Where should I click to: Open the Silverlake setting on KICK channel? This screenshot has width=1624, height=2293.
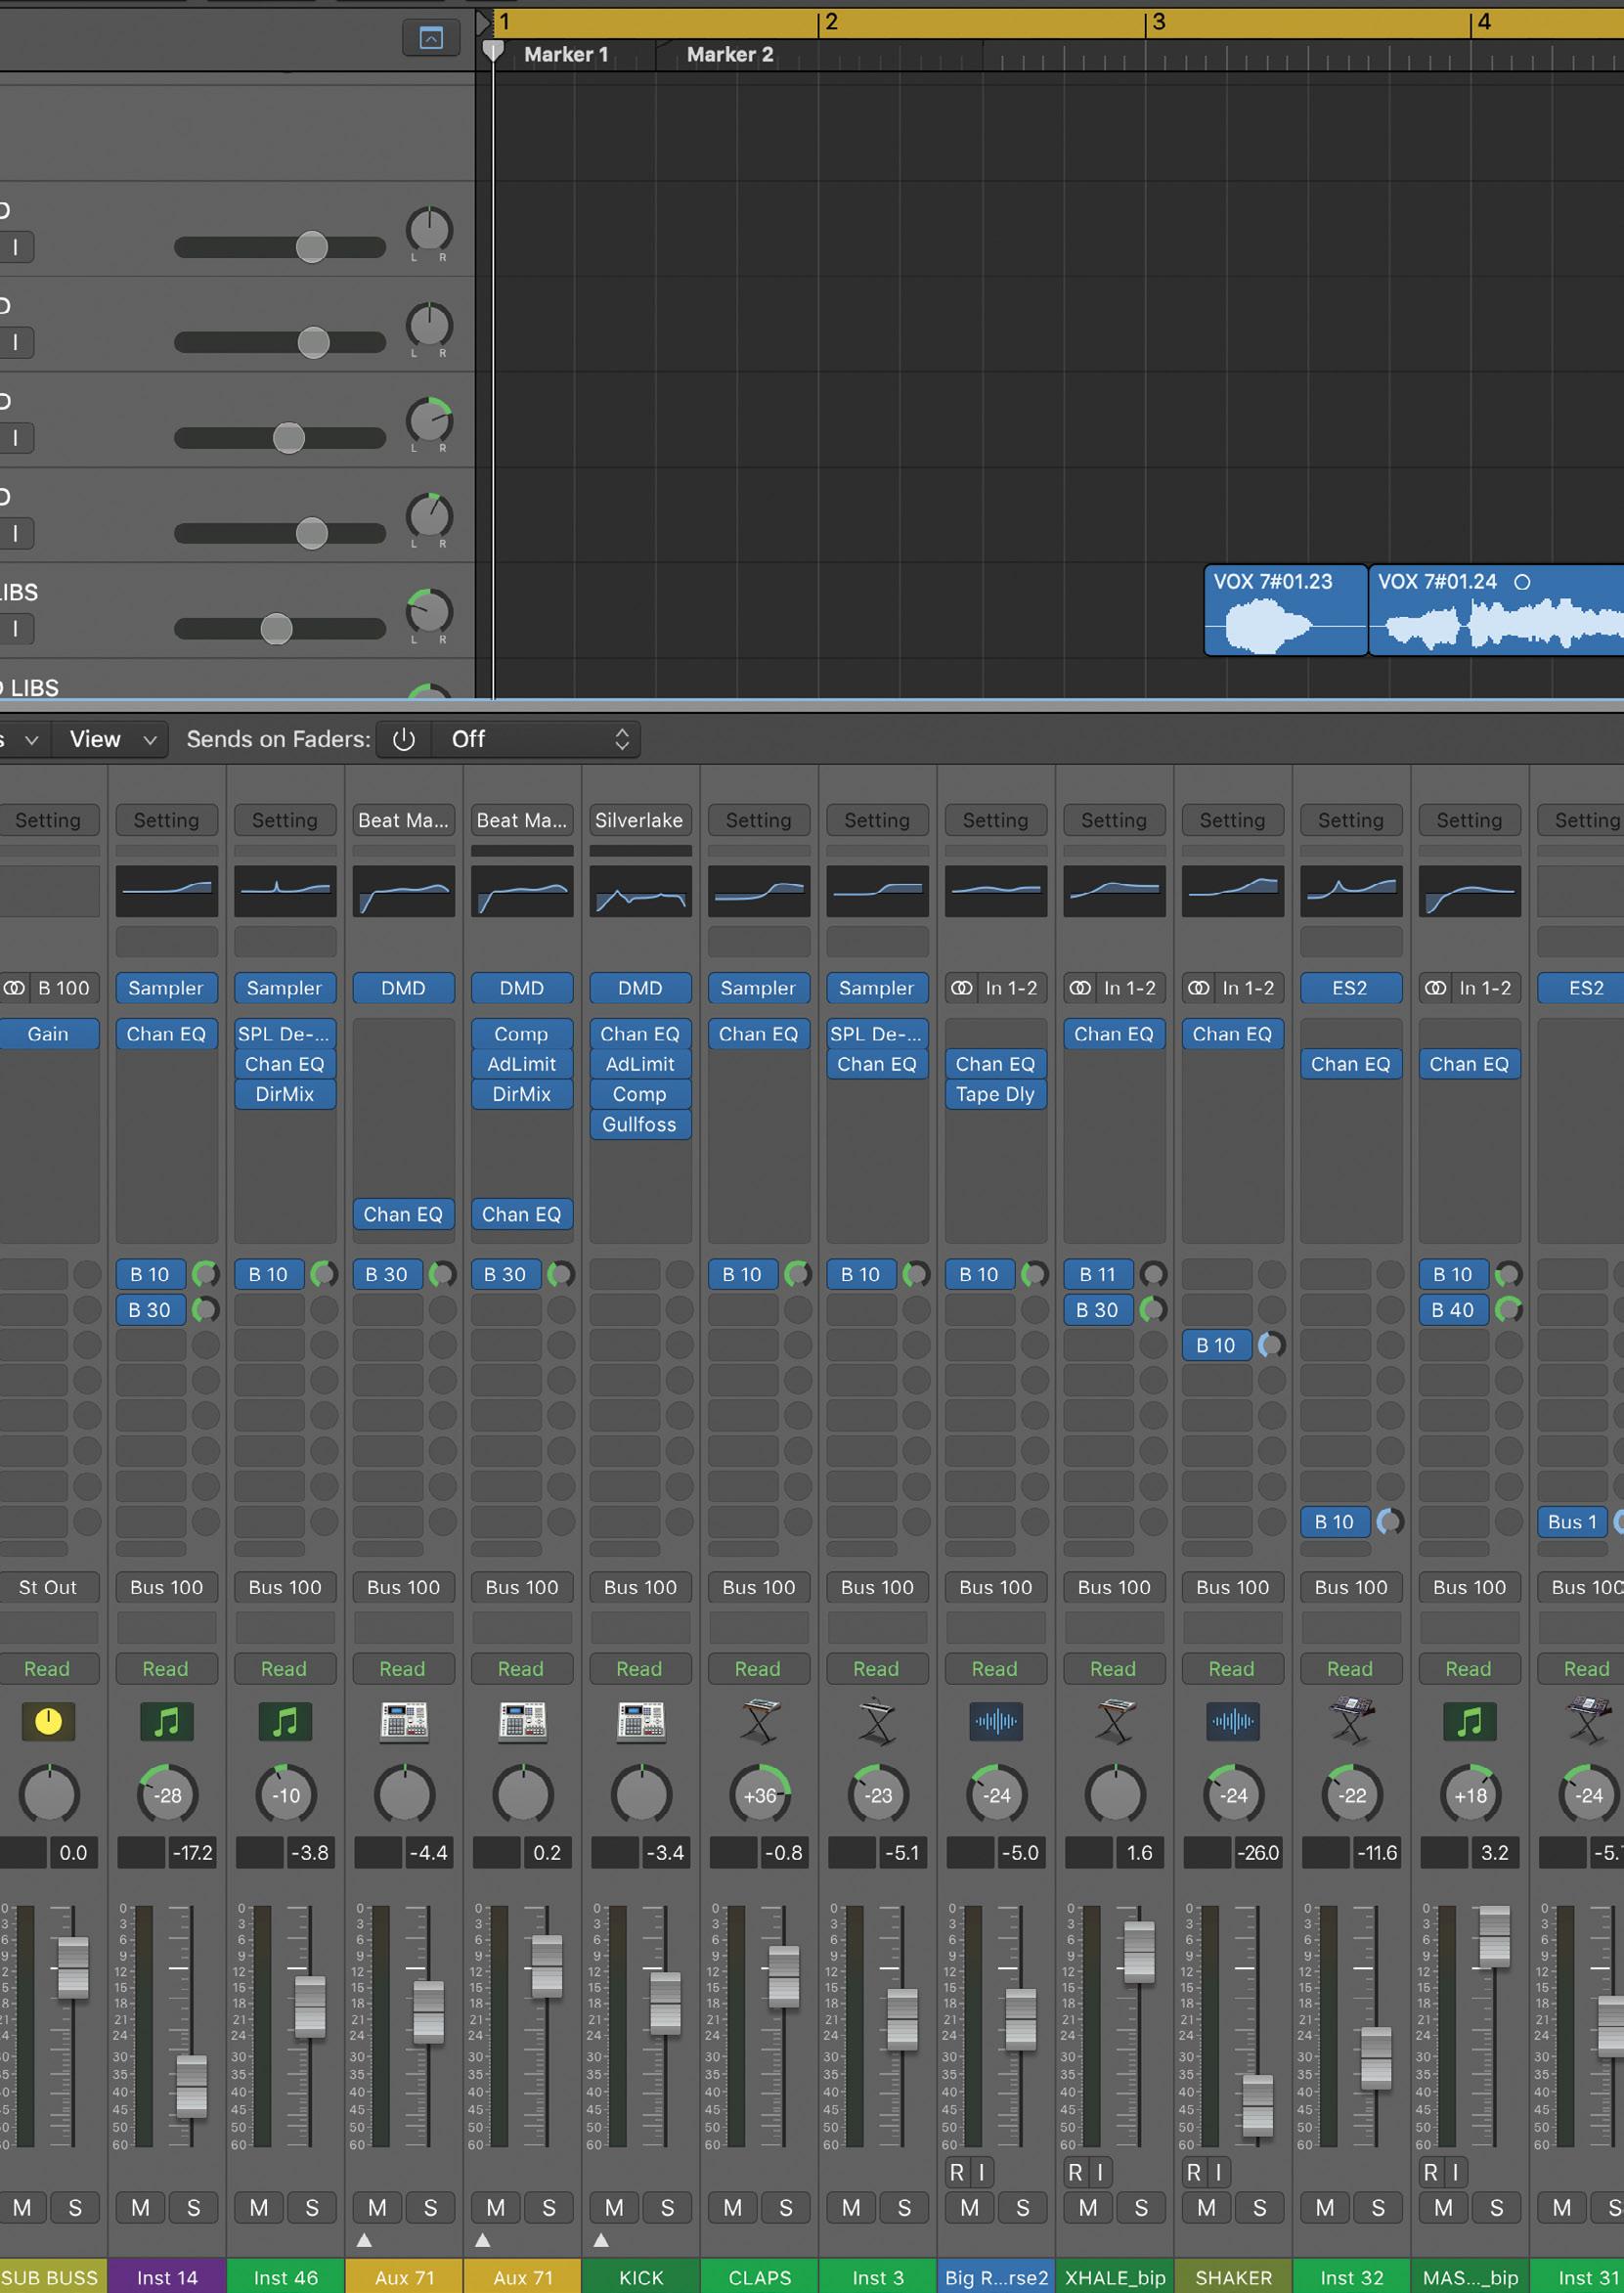point(640,820)
